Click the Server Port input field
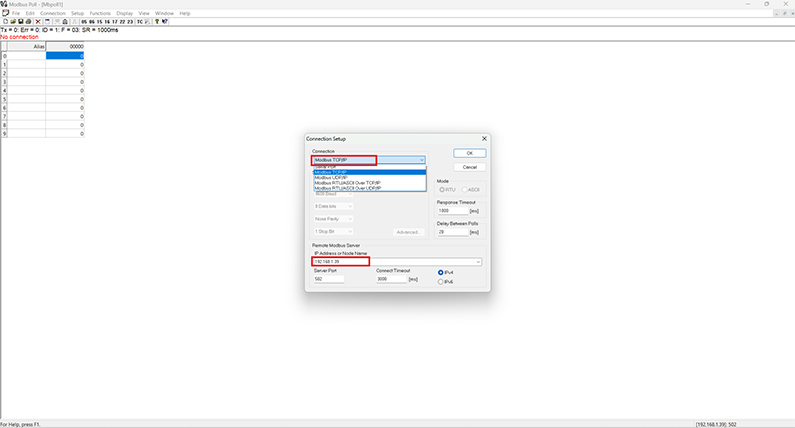The image size is (795, 428). click(329, 279)
